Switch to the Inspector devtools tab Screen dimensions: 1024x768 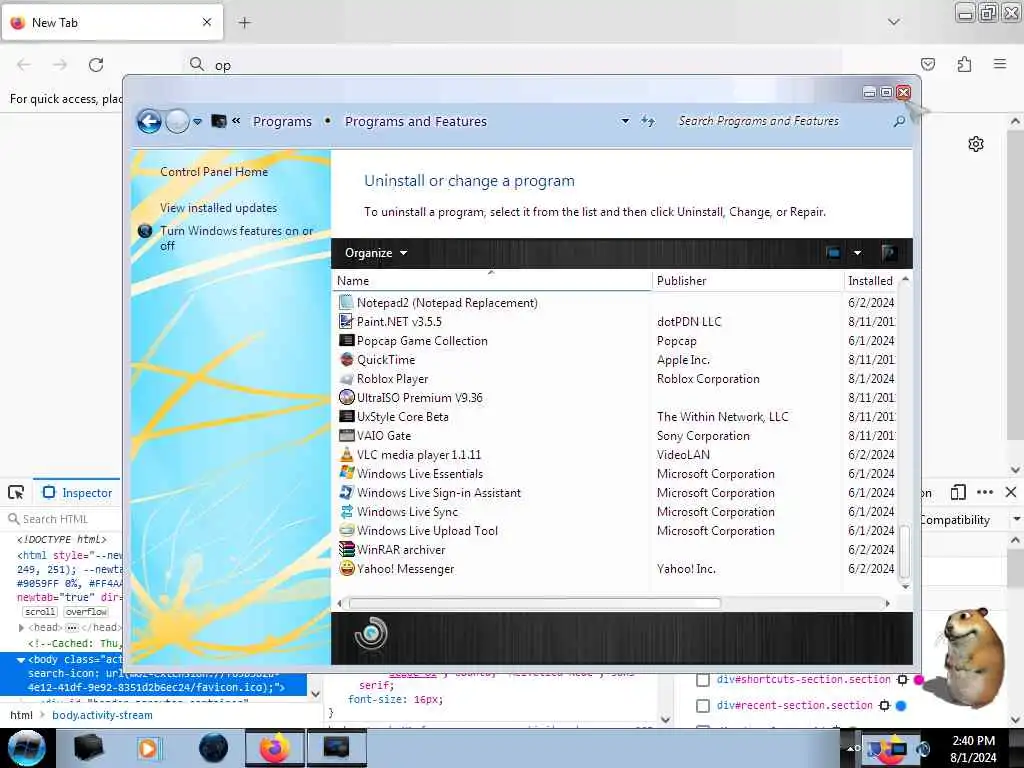(x=77, y=493)
